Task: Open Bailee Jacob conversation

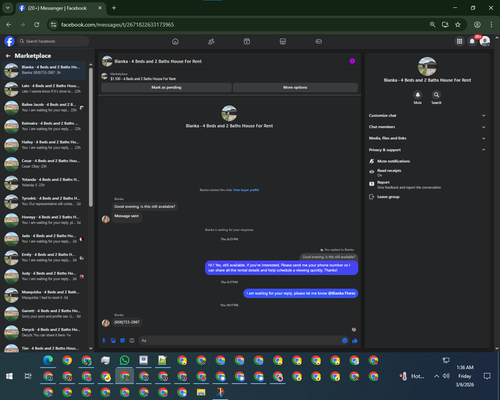Action: 44,107
